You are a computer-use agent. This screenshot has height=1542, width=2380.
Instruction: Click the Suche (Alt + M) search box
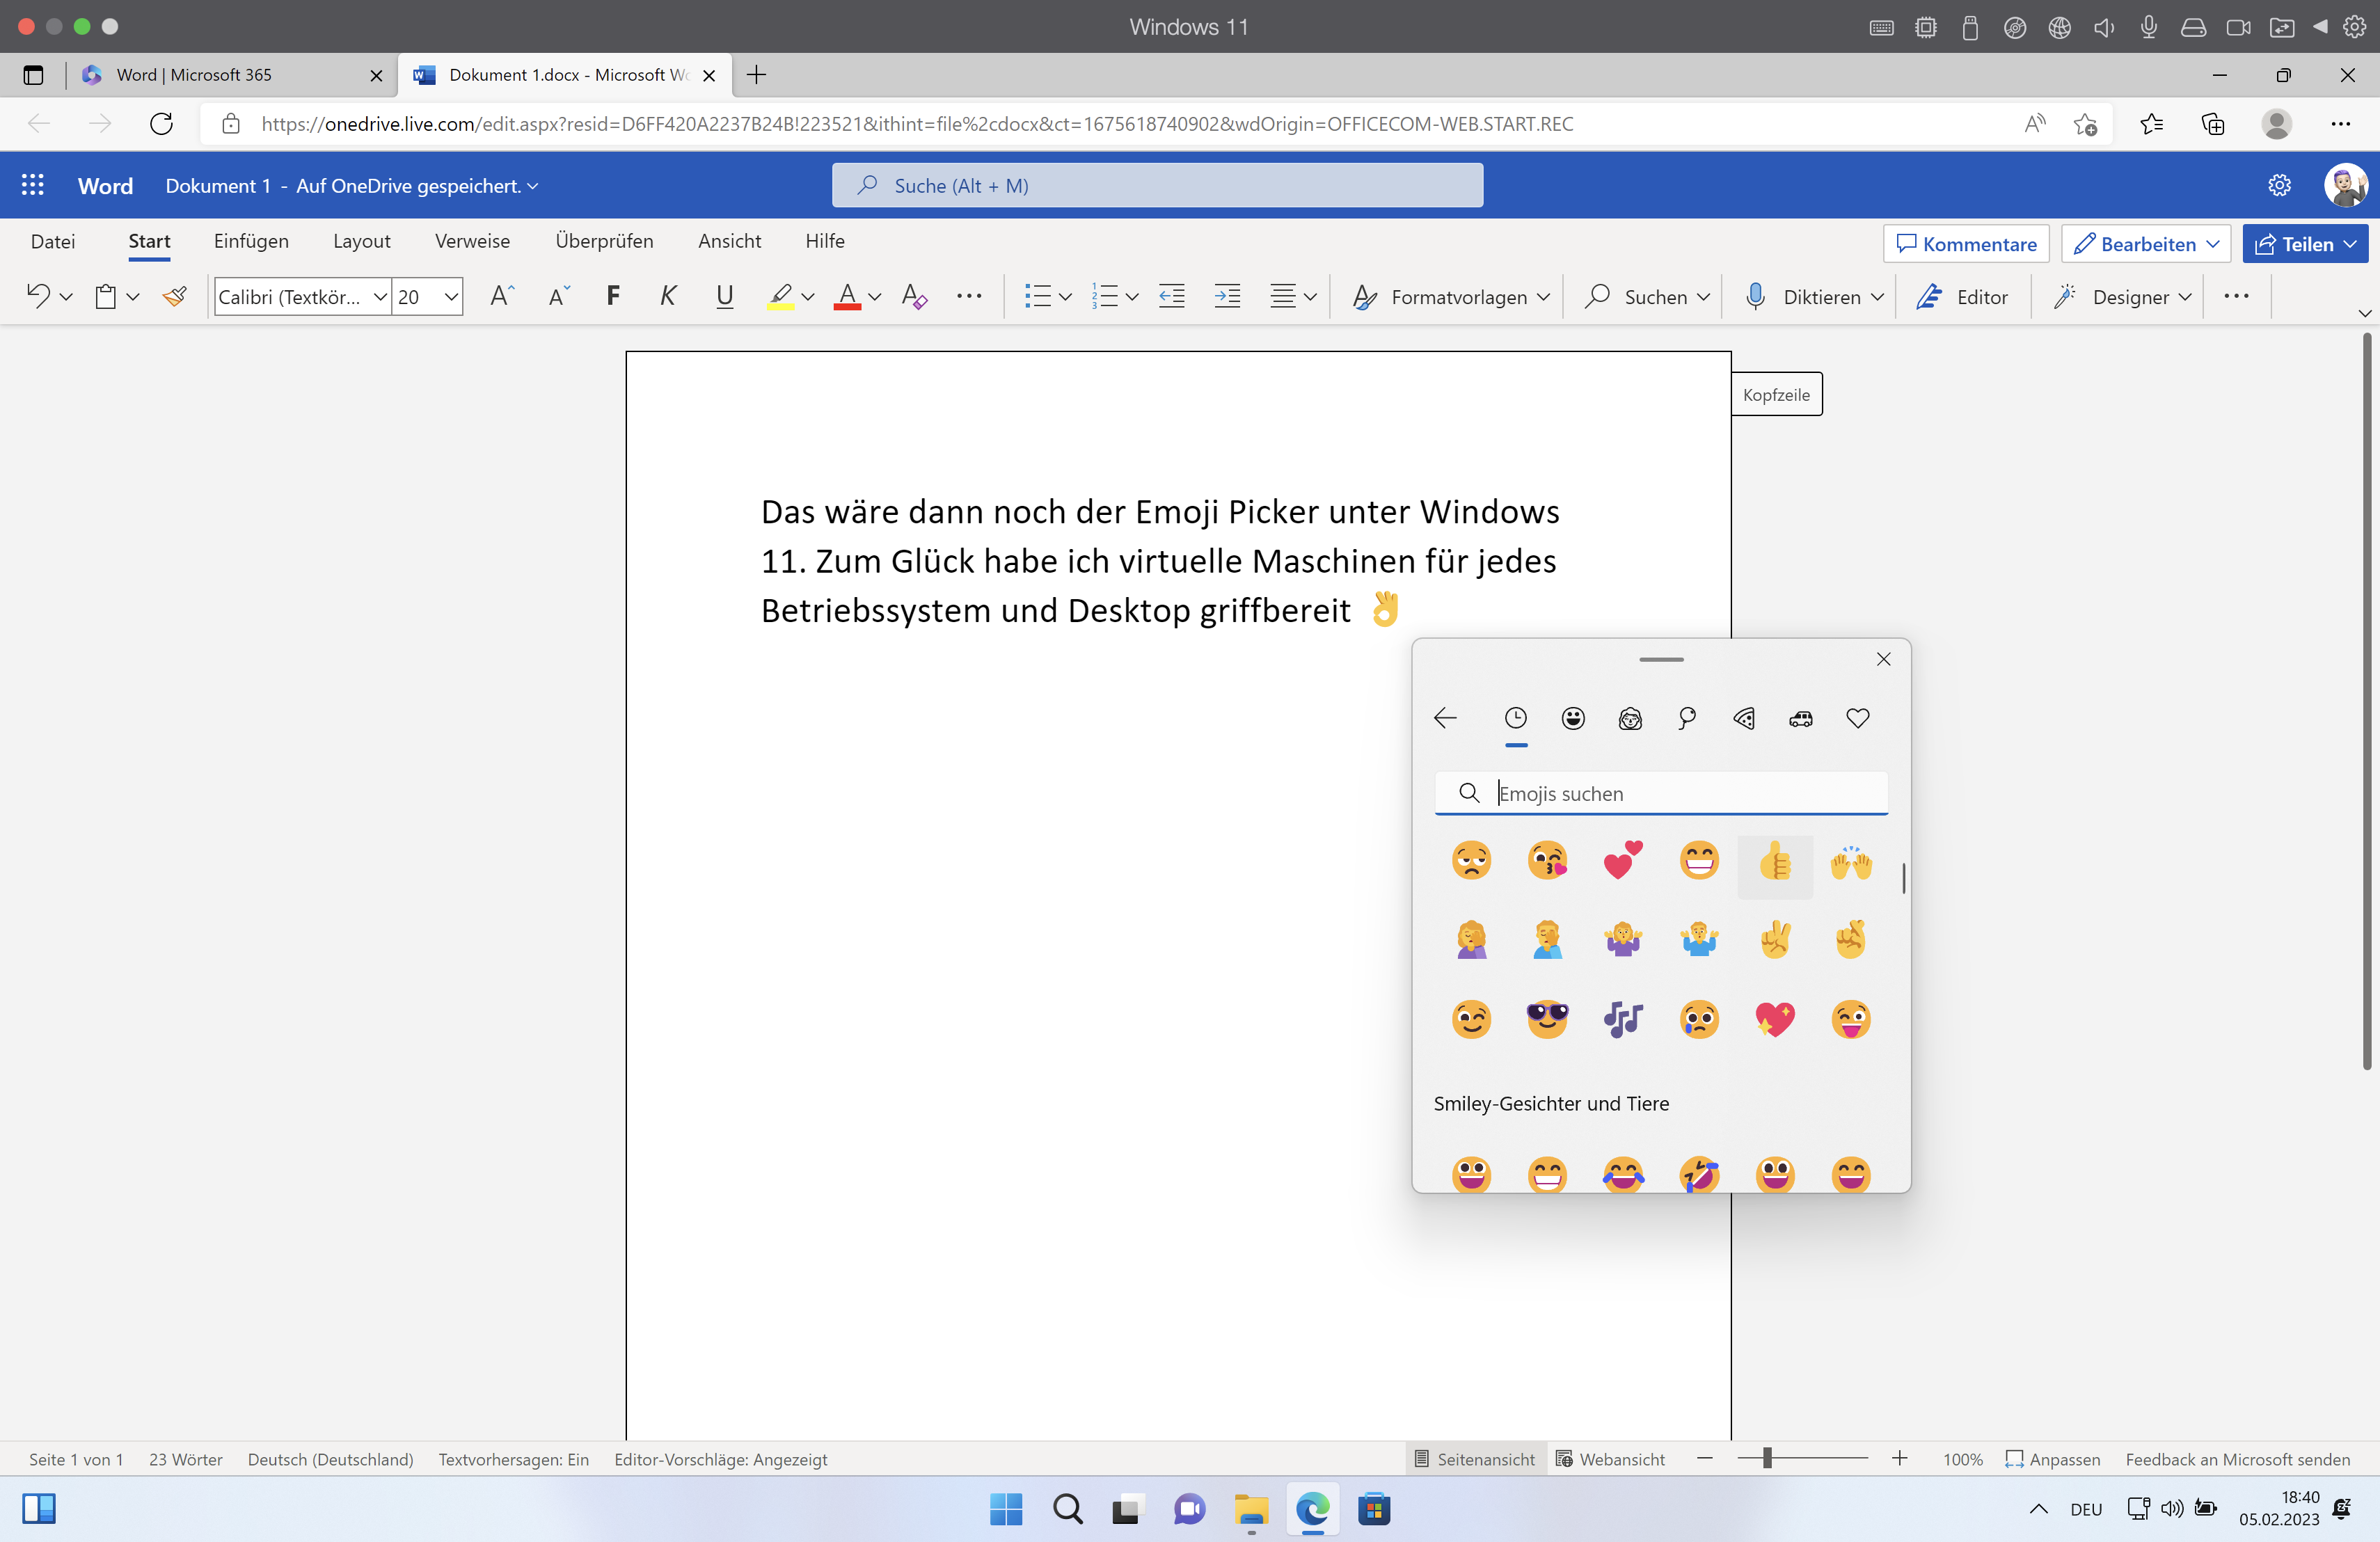(1157, 185)
